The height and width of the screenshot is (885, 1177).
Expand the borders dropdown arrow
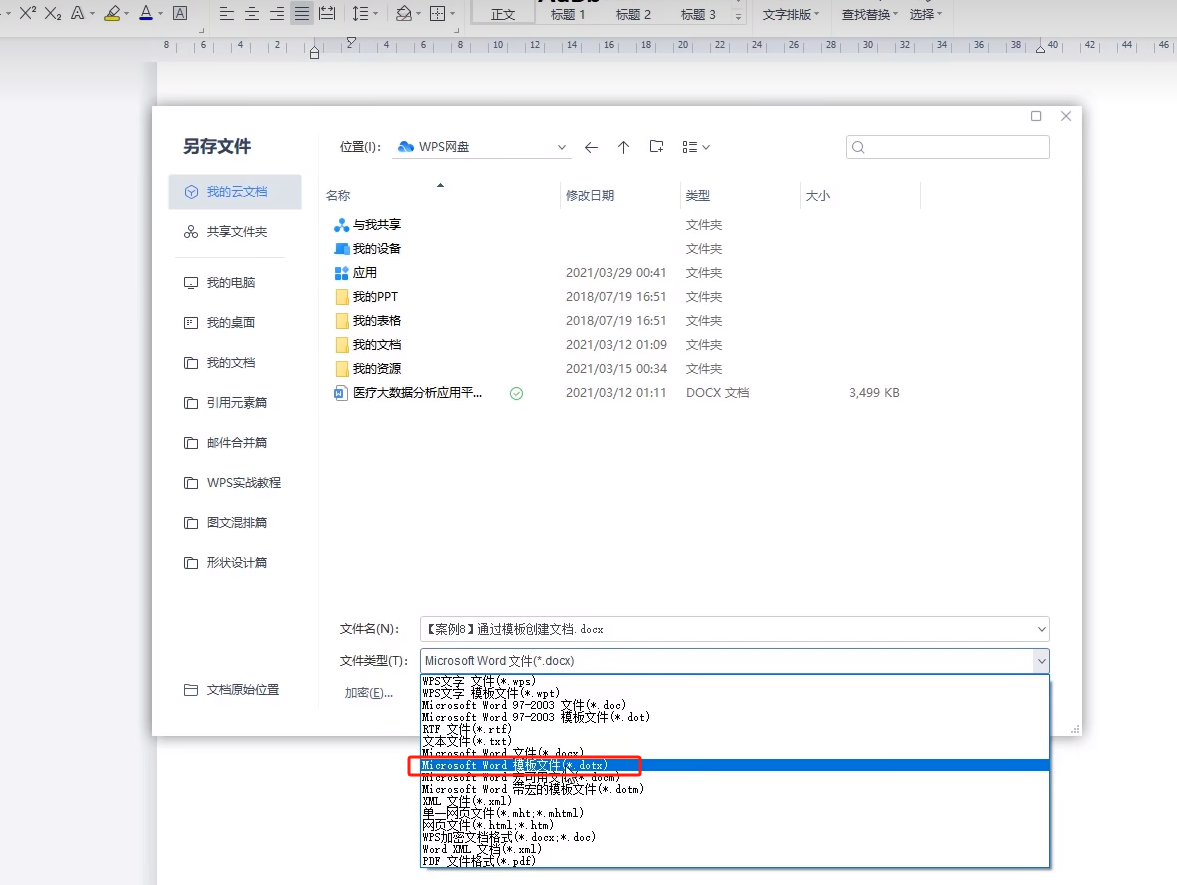(x=453, y=14)
